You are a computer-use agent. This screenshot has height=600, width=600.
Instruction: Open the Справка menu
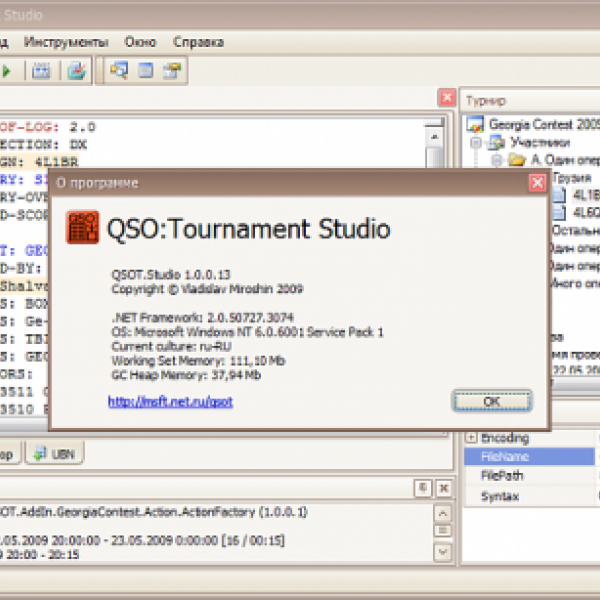point(198,42)
